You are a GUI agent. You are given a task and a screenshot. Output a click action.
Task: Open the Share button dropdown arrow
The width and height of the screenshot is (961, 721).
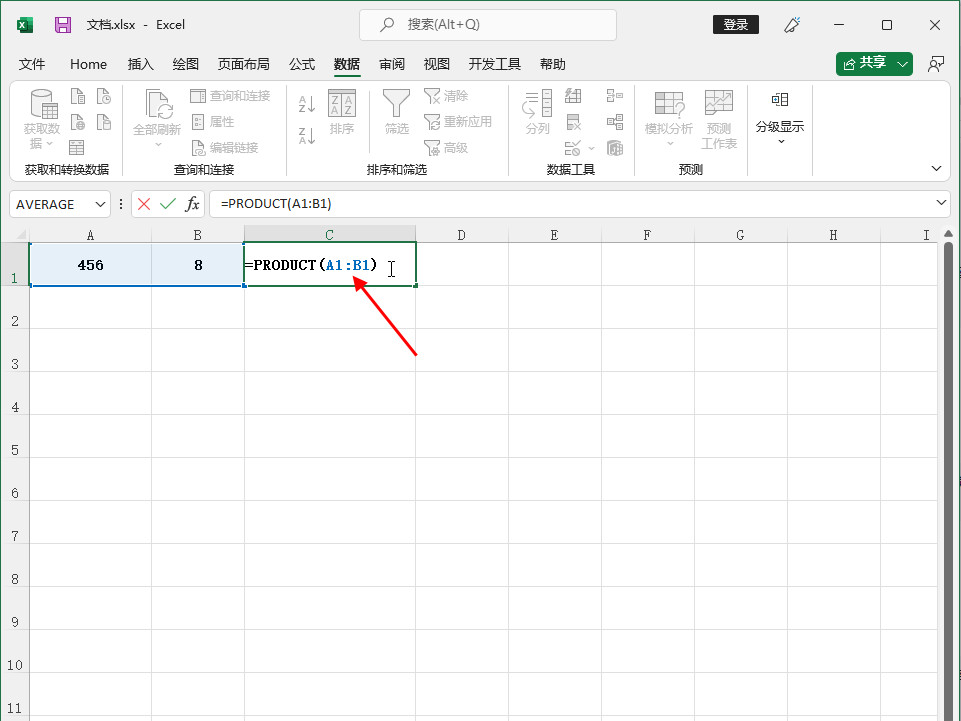point(903,64)
